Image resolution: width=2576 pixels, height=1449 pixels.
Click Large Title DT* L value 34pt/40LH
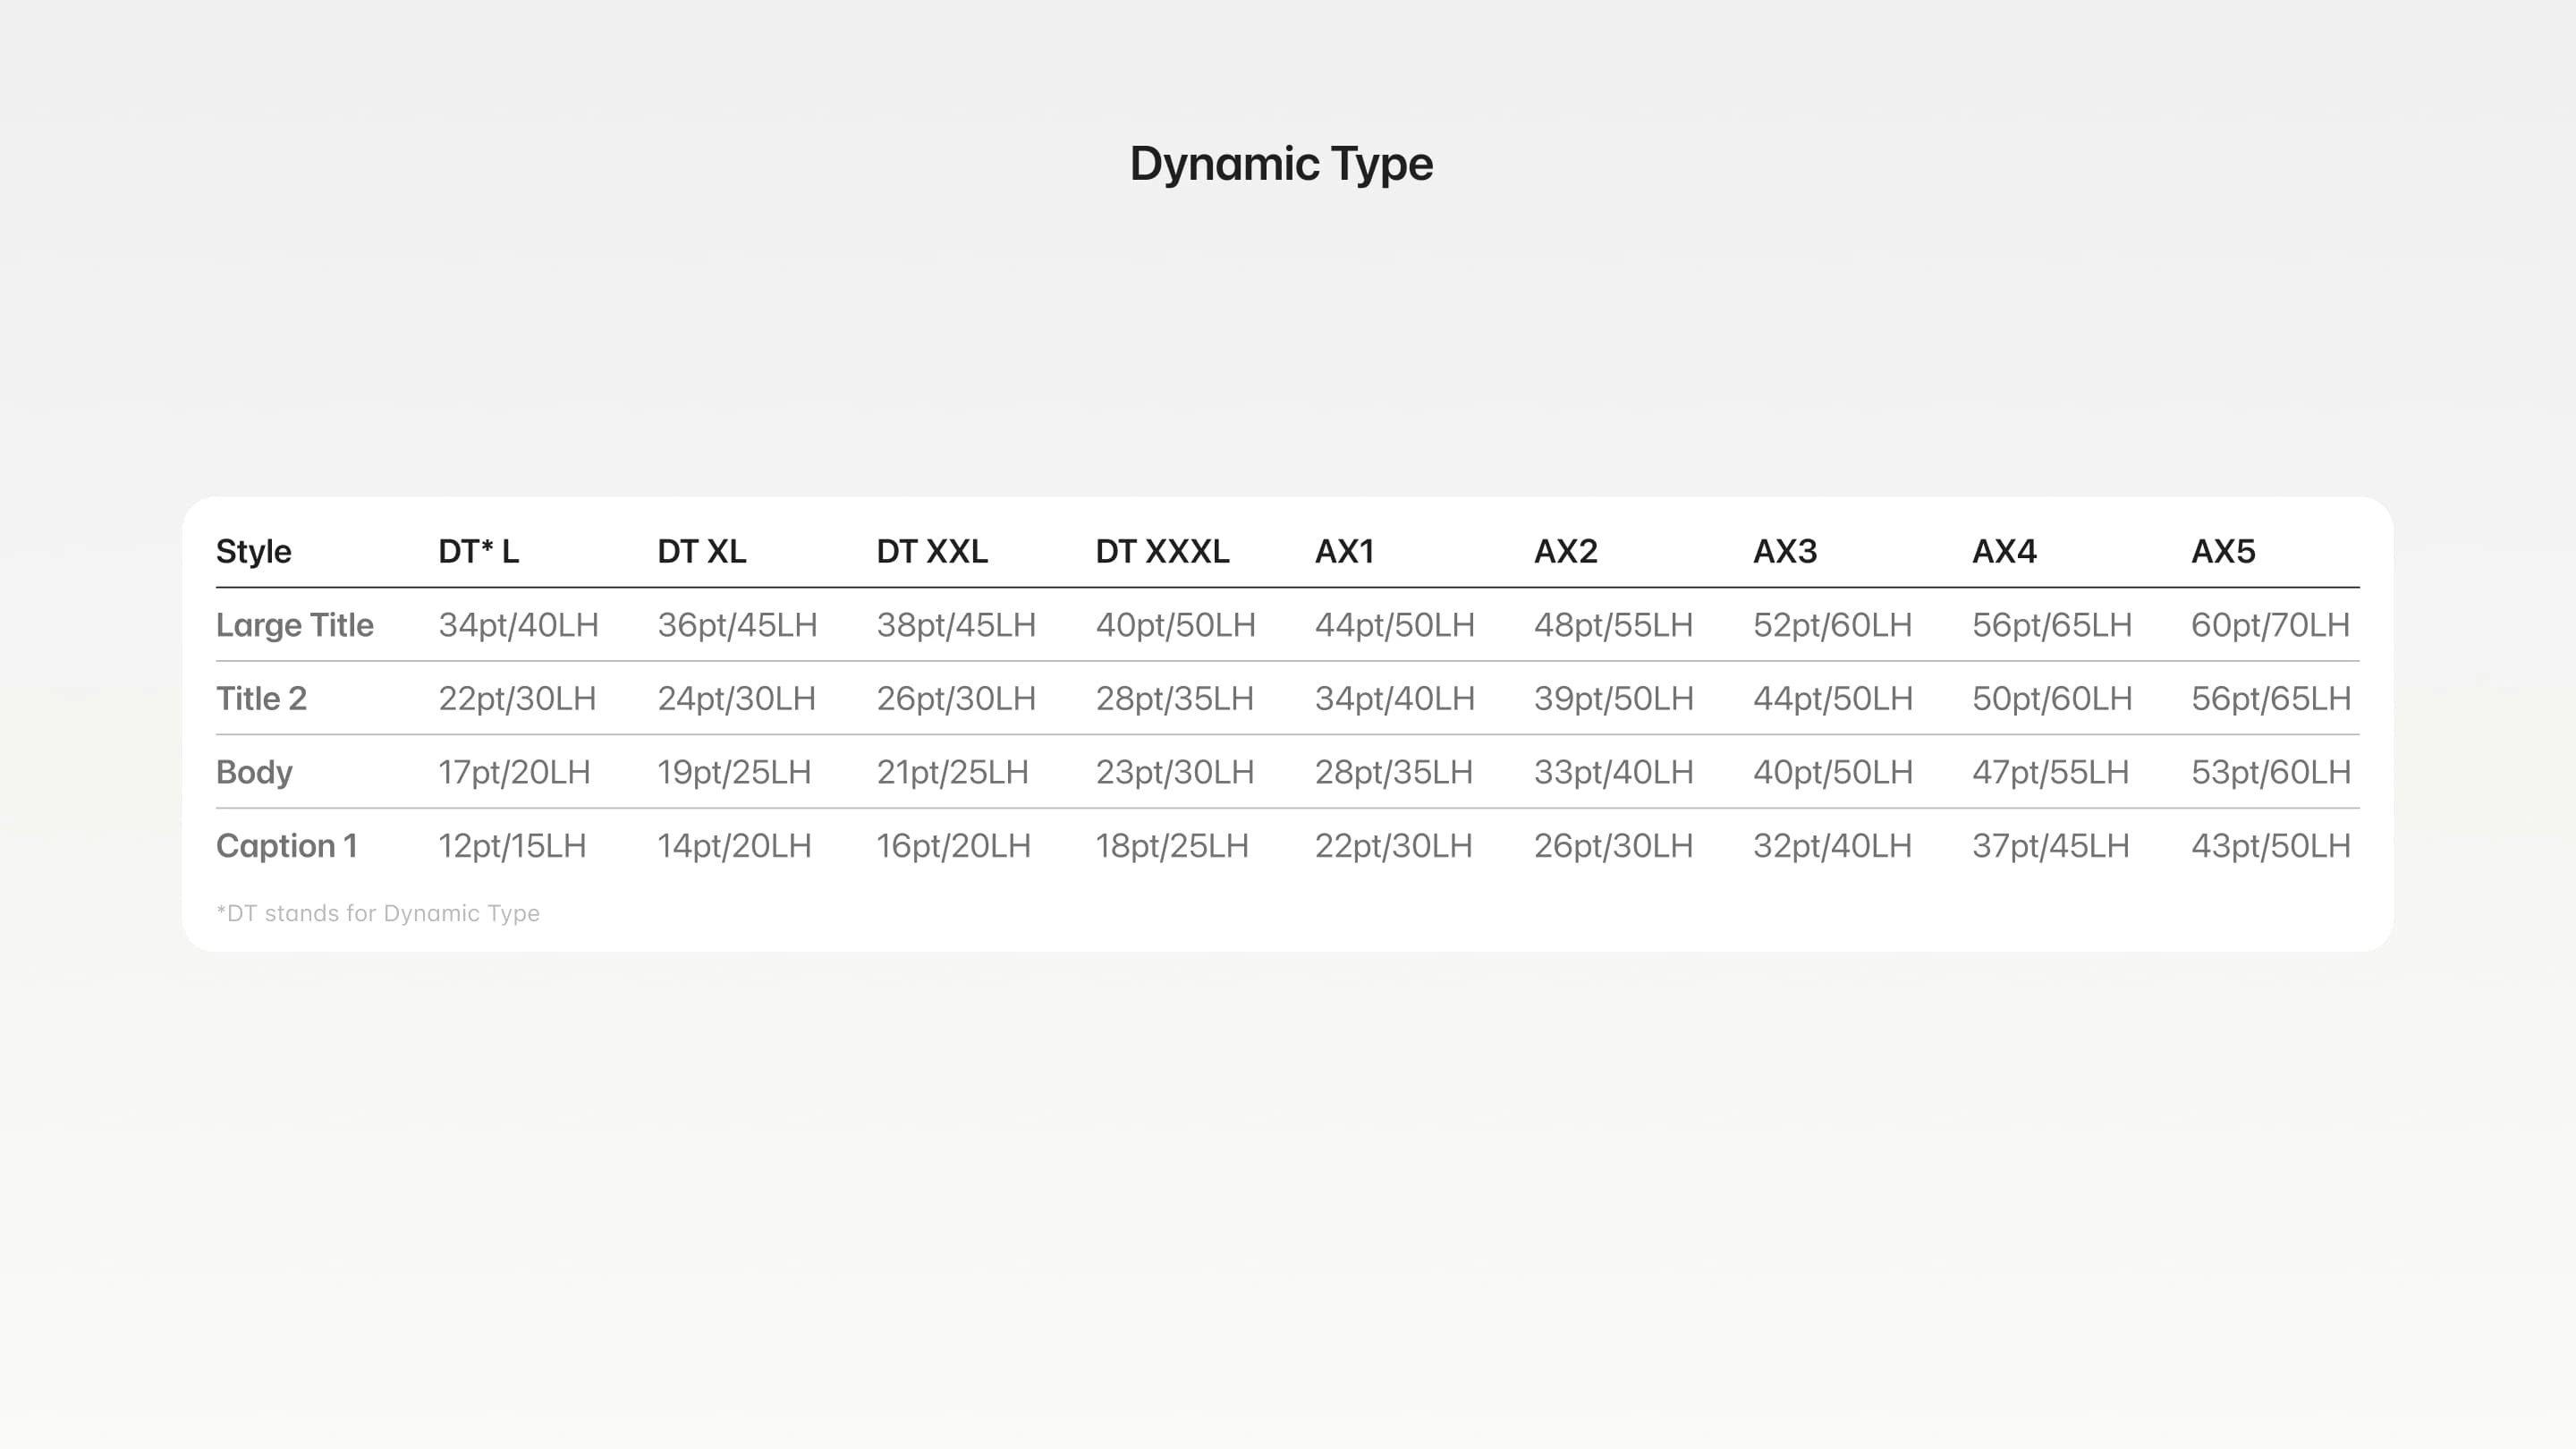coord(519,625)
